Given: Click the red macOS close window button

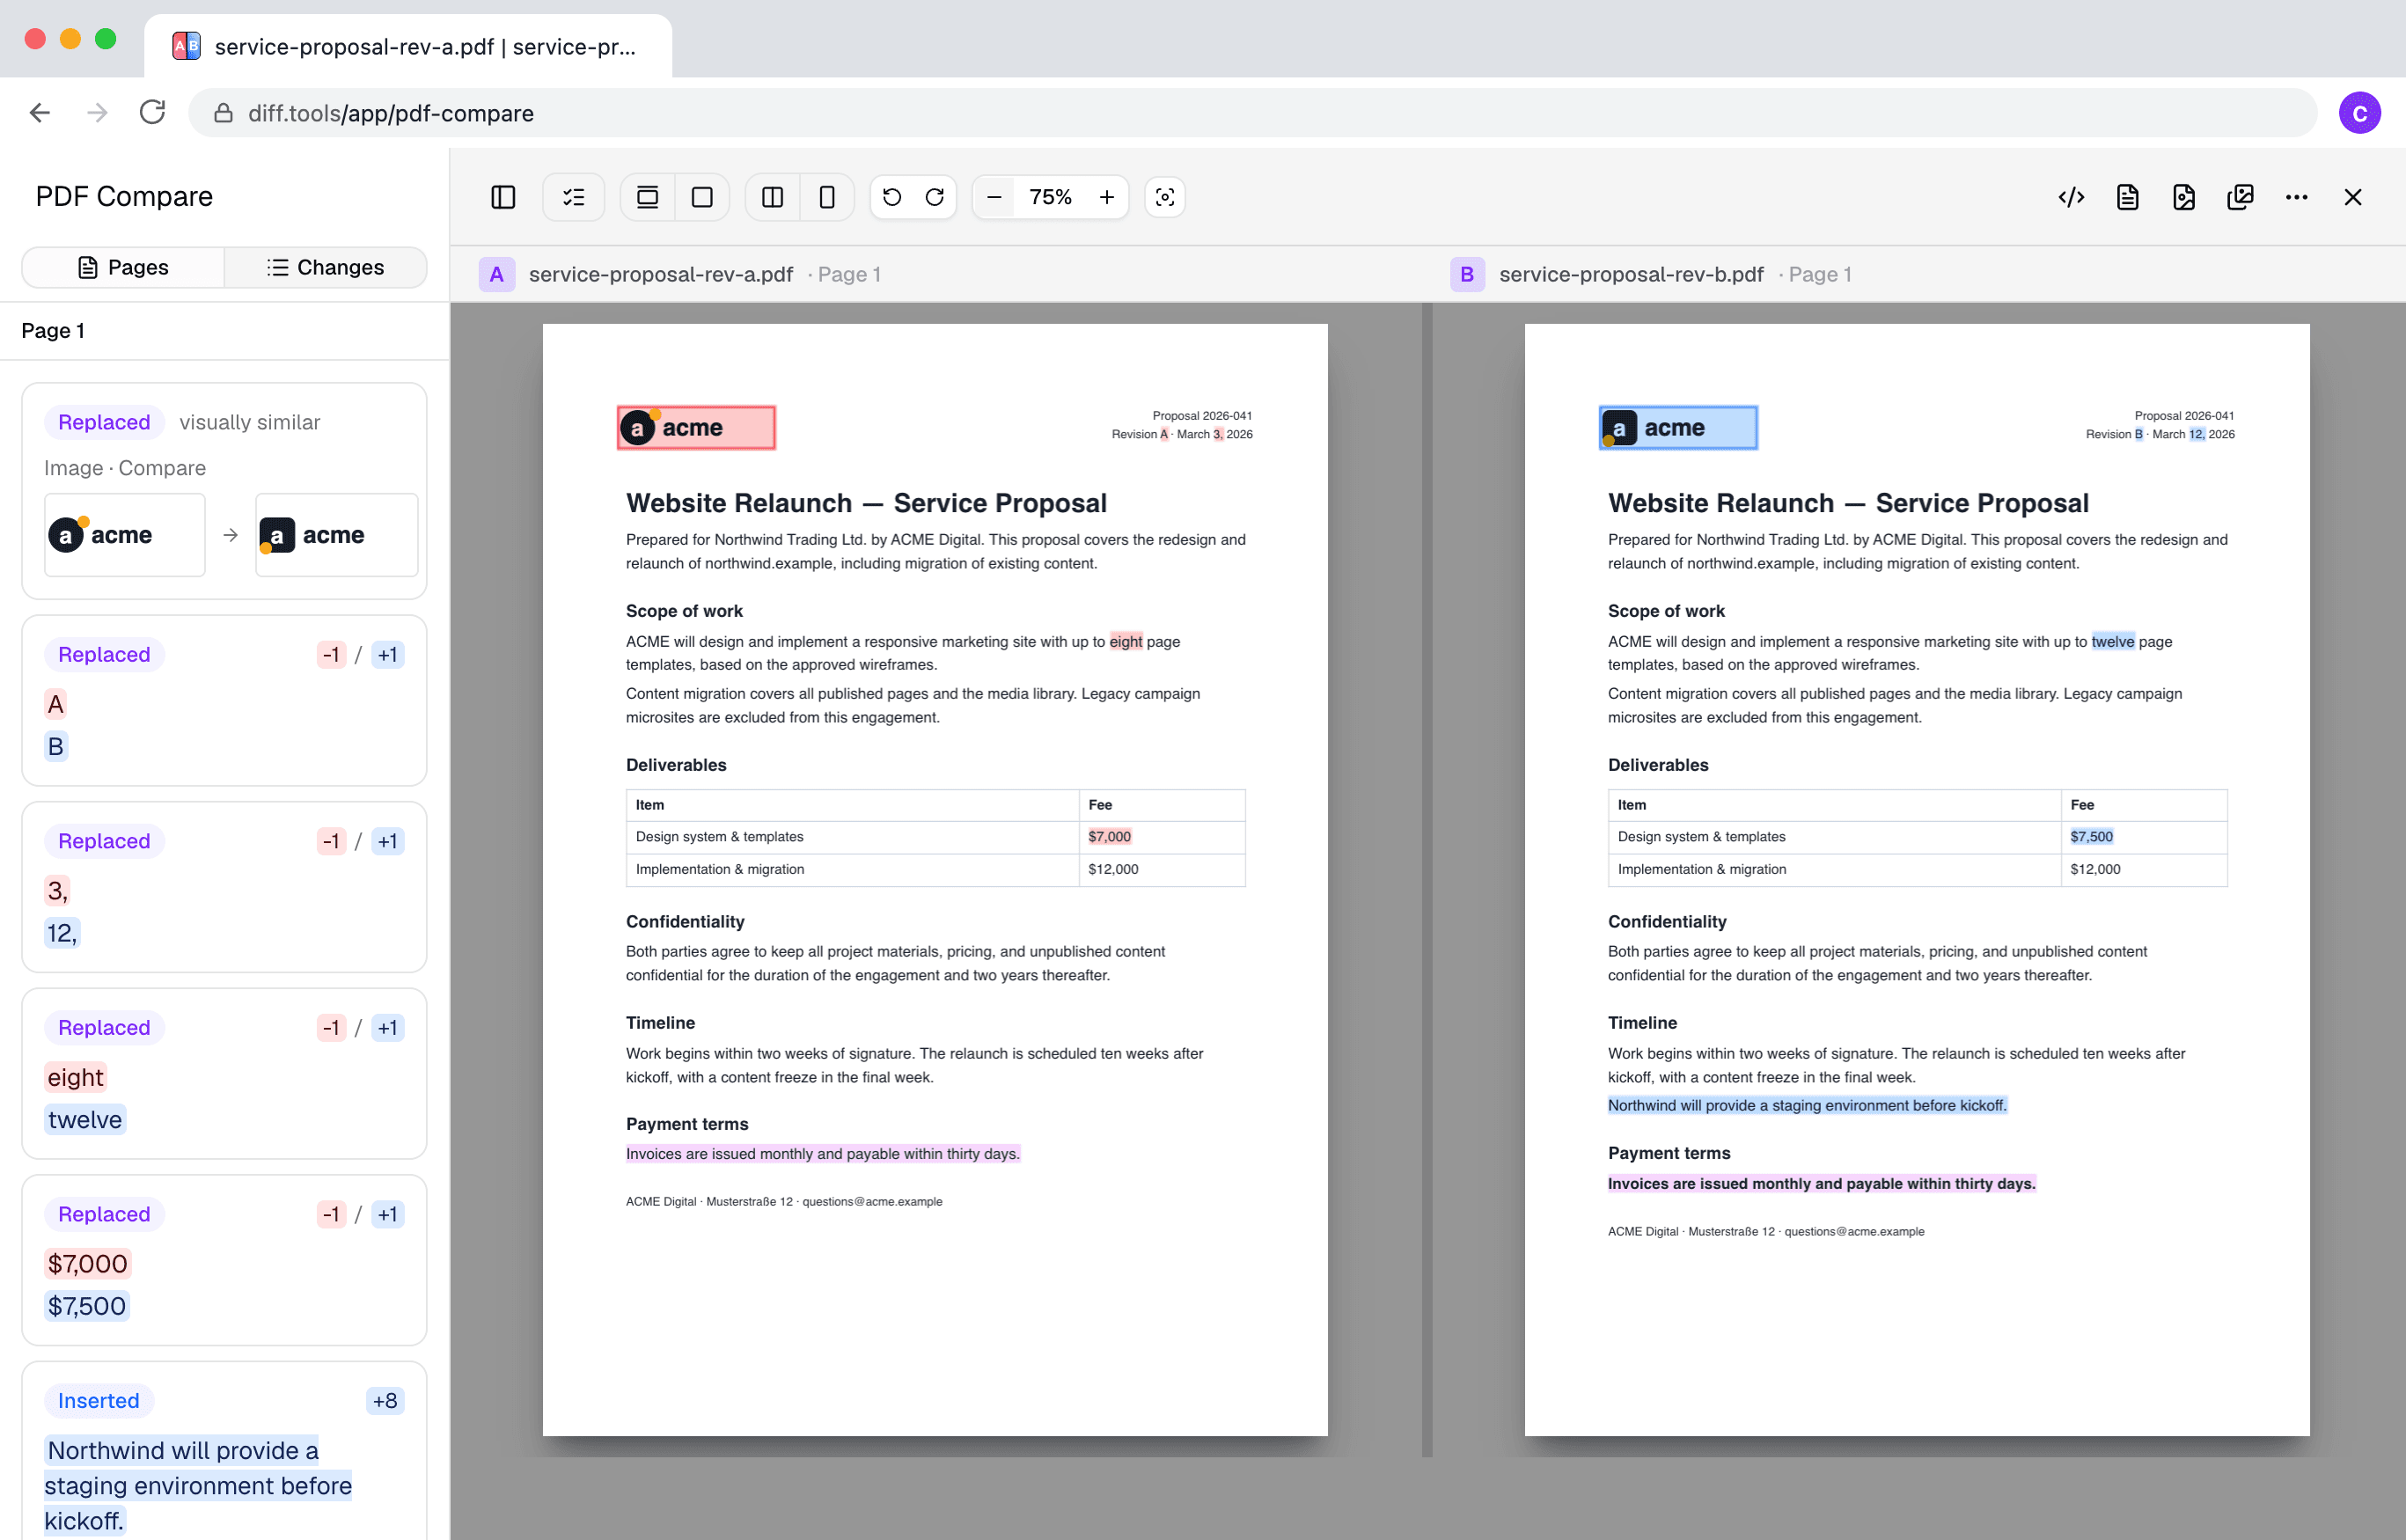Looking at the screenshot, I should (35, 38).
